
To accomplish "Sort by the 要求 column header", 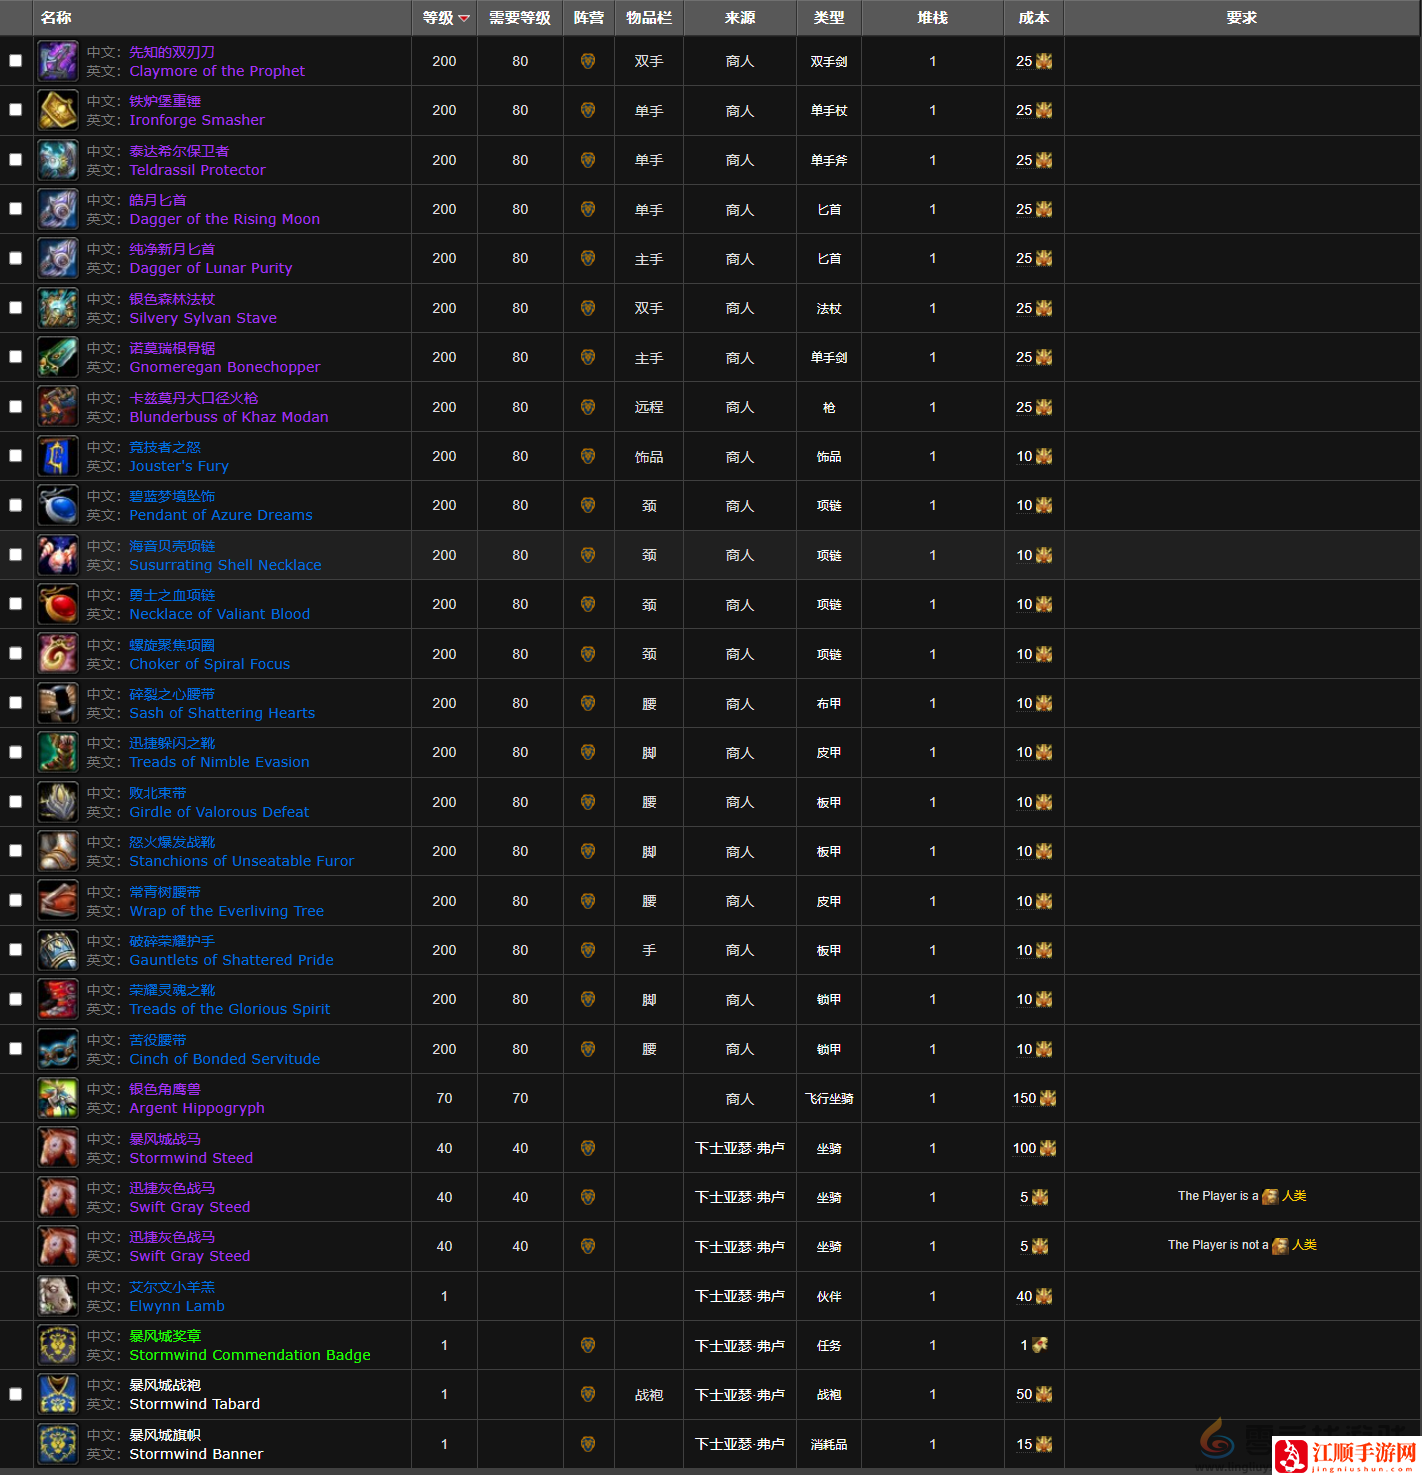I will pyautogui.click(x=1242, y=18).
